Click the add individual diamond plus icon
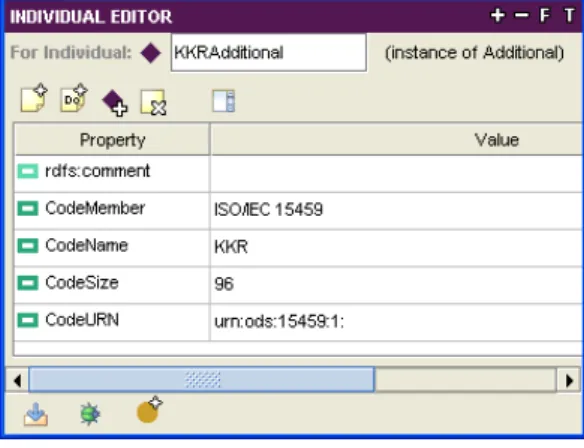The height and width of the screenshot is (448, 584). click(x=115, y=102)
